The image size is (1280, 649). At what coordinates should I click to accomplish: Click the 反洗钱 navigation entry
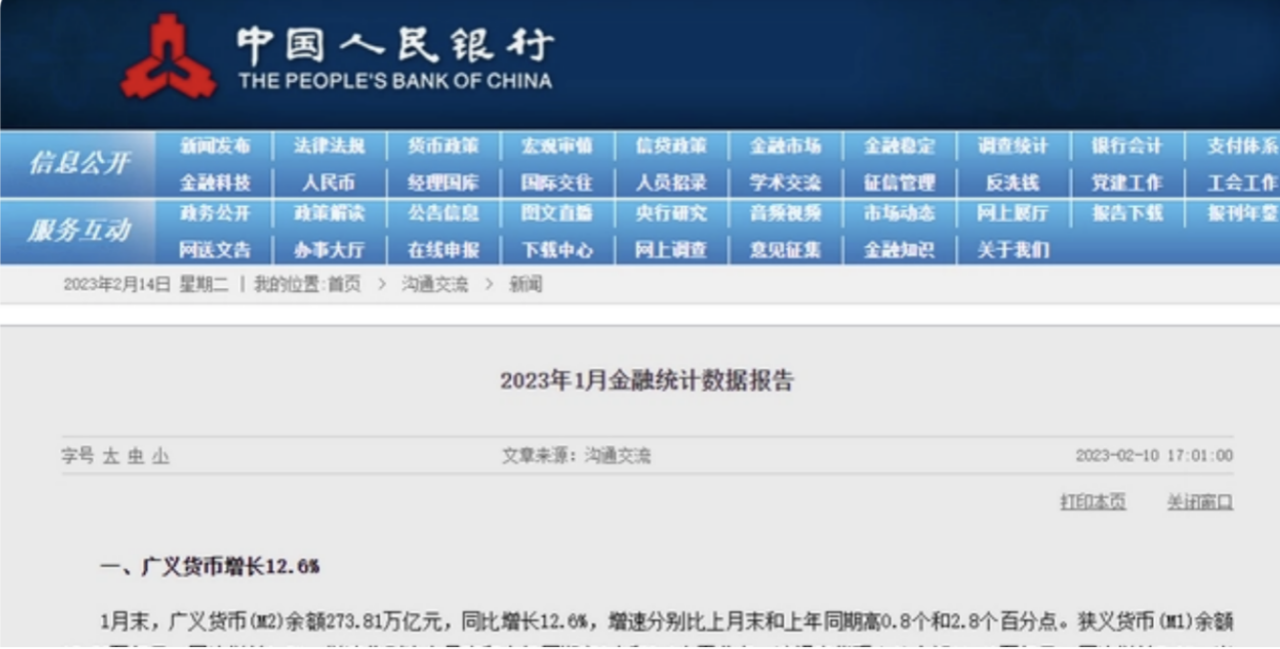[1010, 182]
